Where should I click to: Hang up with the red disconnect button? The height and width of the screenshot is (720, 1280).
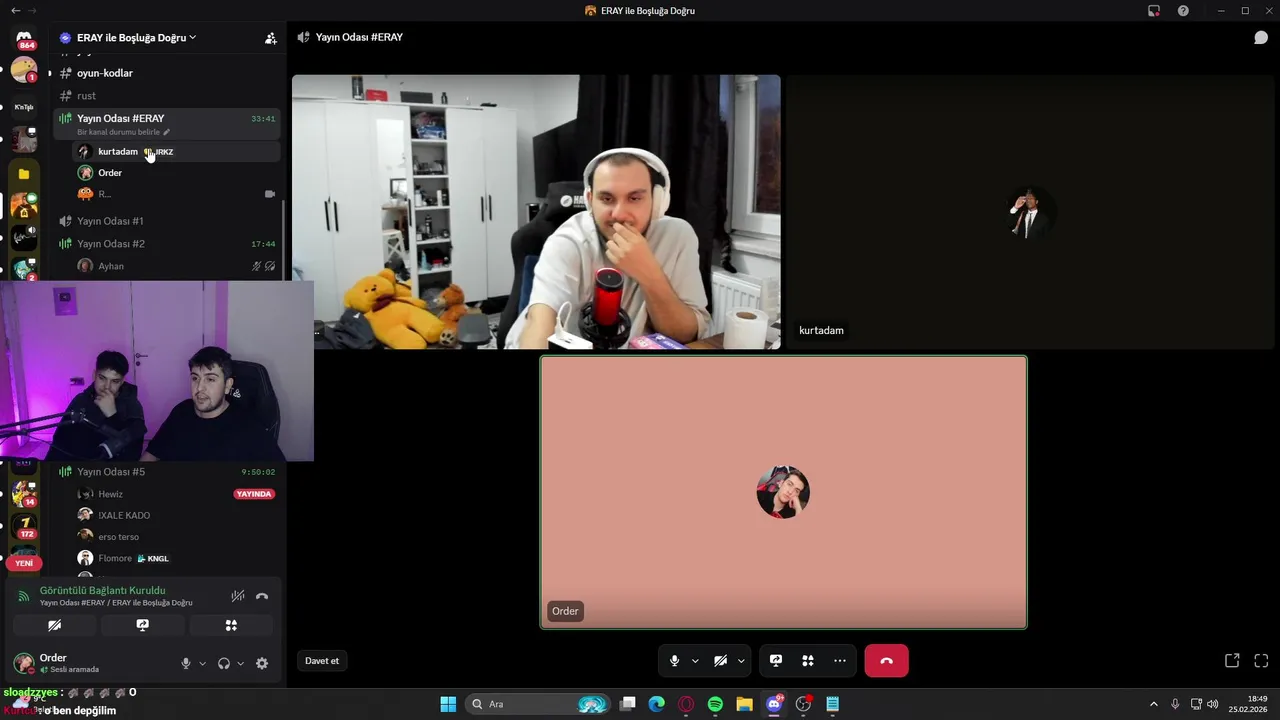tap(886, 661)
